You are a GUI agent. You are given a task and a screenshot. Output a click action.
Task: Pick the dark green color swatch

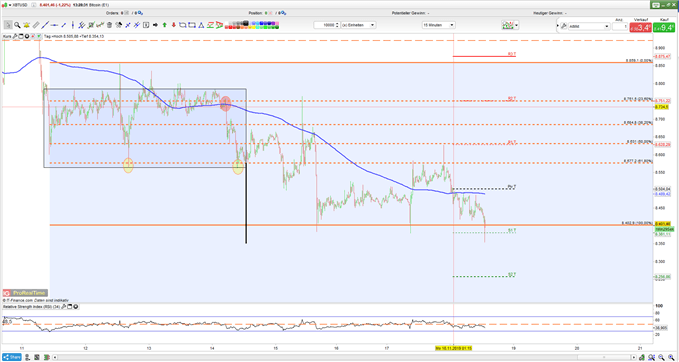[277, 27]
